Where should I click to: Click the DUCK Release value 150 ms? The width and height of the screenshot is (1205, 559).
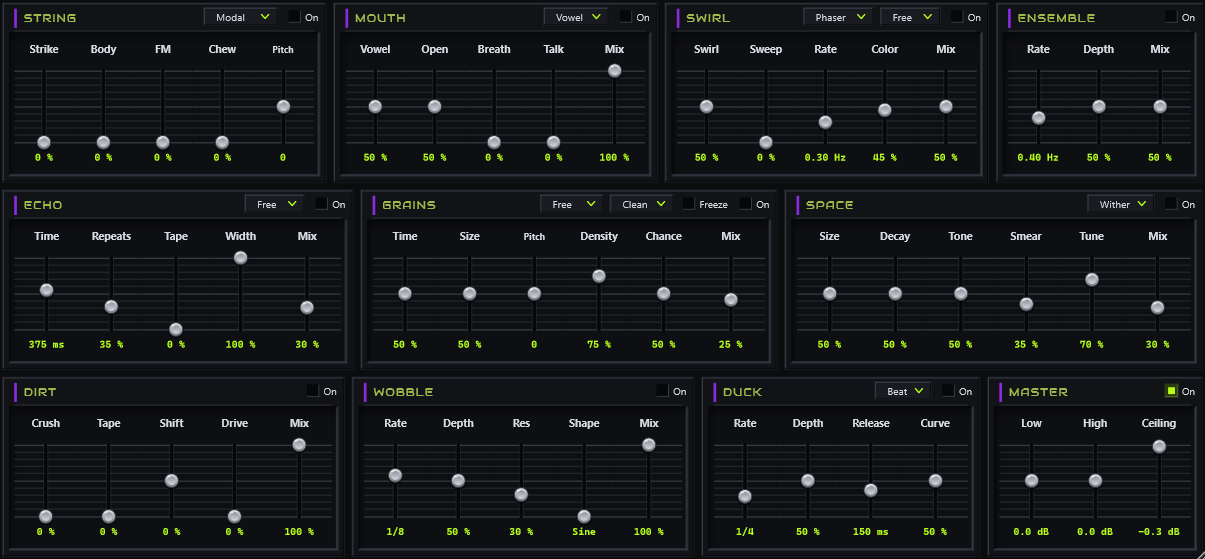pyautogui.click(x=870, y=531)
